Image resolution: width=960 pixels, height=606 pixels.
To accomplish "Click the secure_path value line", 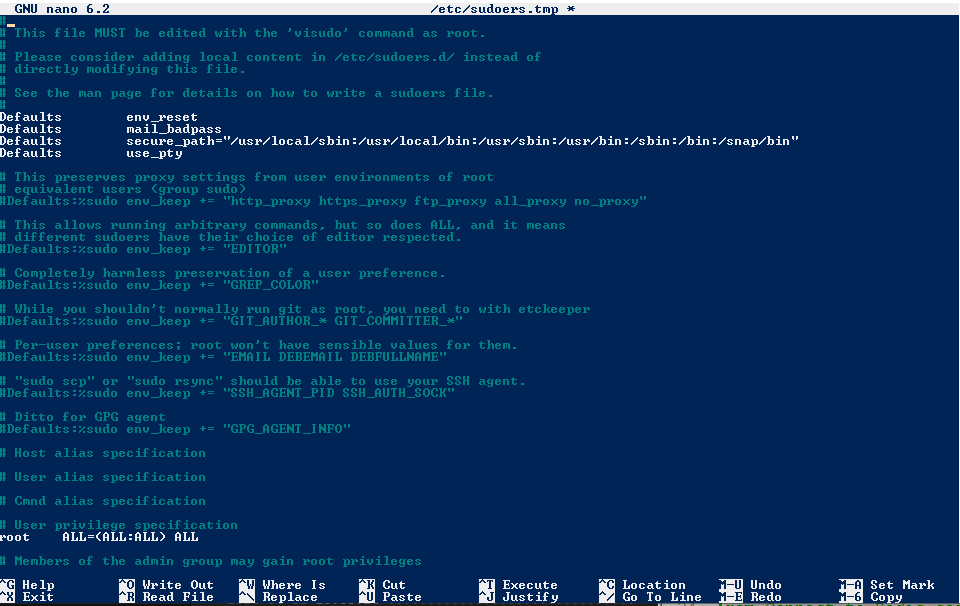I will (x=399, y=141).
